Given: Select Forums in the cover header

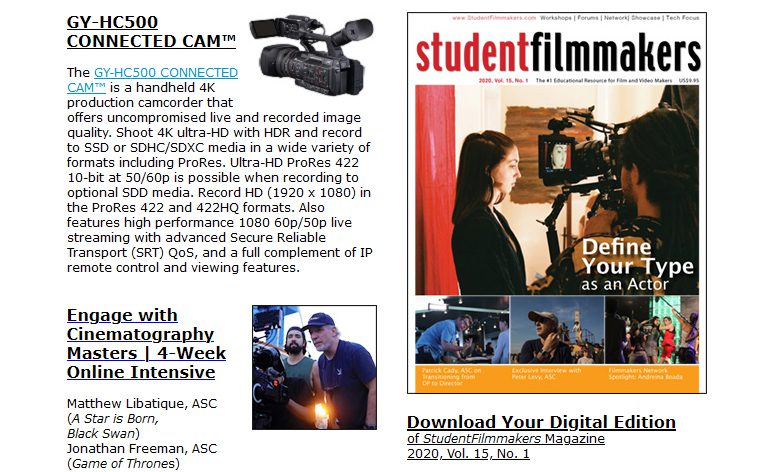Looking at the screenshot, I should click(587, 18).
